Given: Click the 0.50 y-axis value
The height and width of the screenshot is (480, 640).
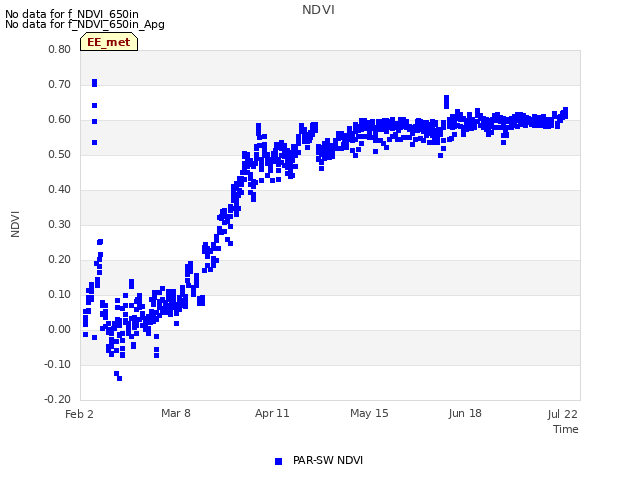Looking at the screenshot, I should point(60,154).
